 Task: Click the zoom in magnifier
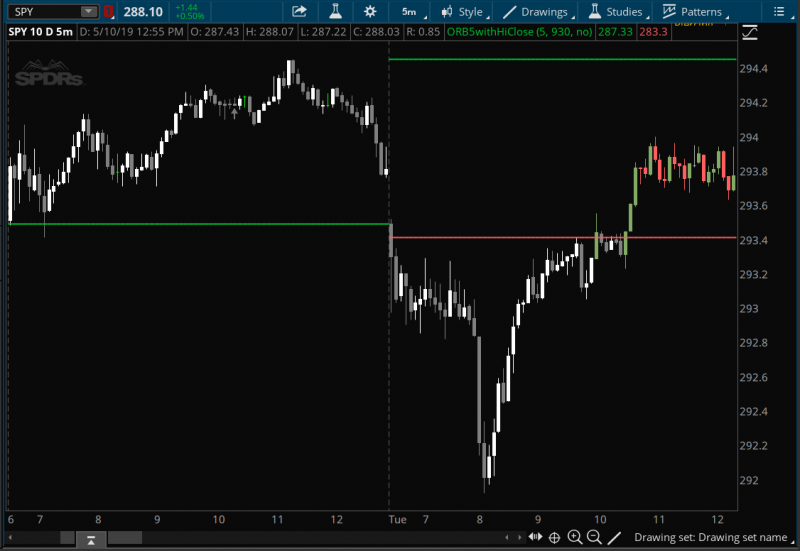coord(575,538)
